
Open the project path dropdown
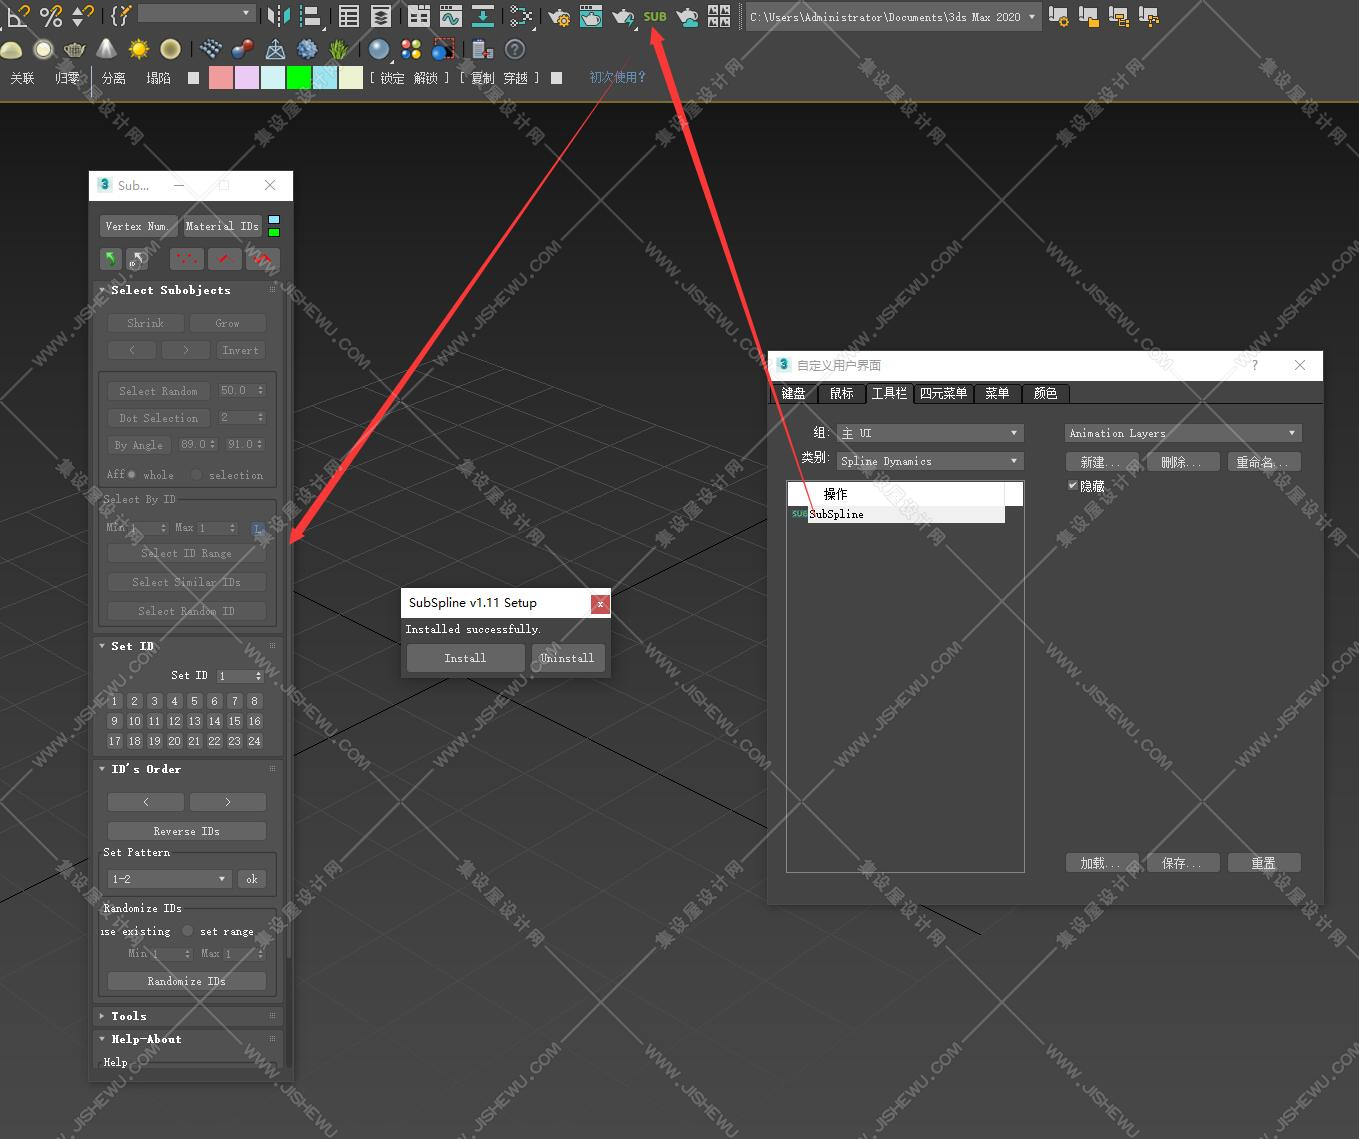click(x=894, y=17)
